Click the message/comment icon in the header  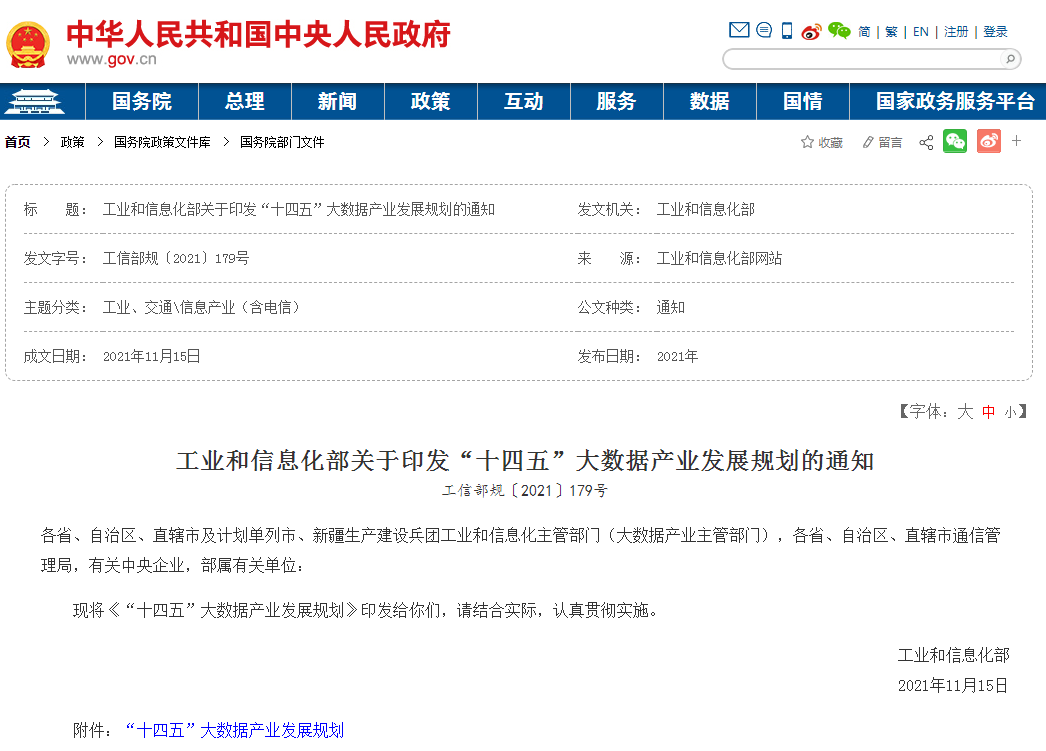pyautogui.click(x=763, y=30)
